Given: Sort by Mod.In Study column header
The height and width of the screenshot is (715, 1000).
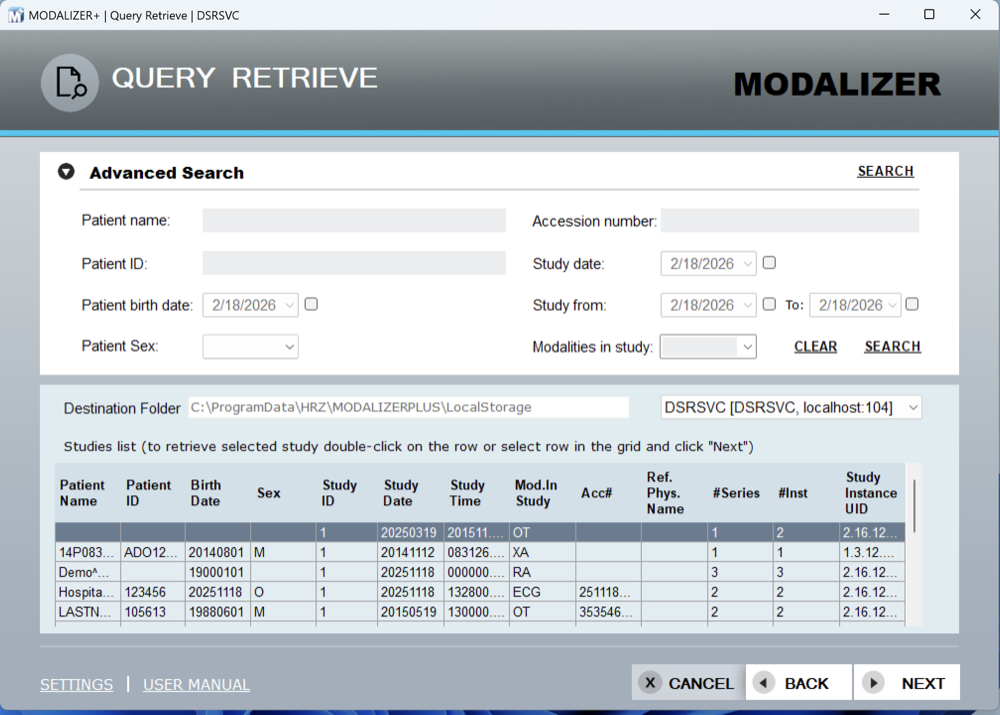Looking at the screenshot, I should 542,493.
